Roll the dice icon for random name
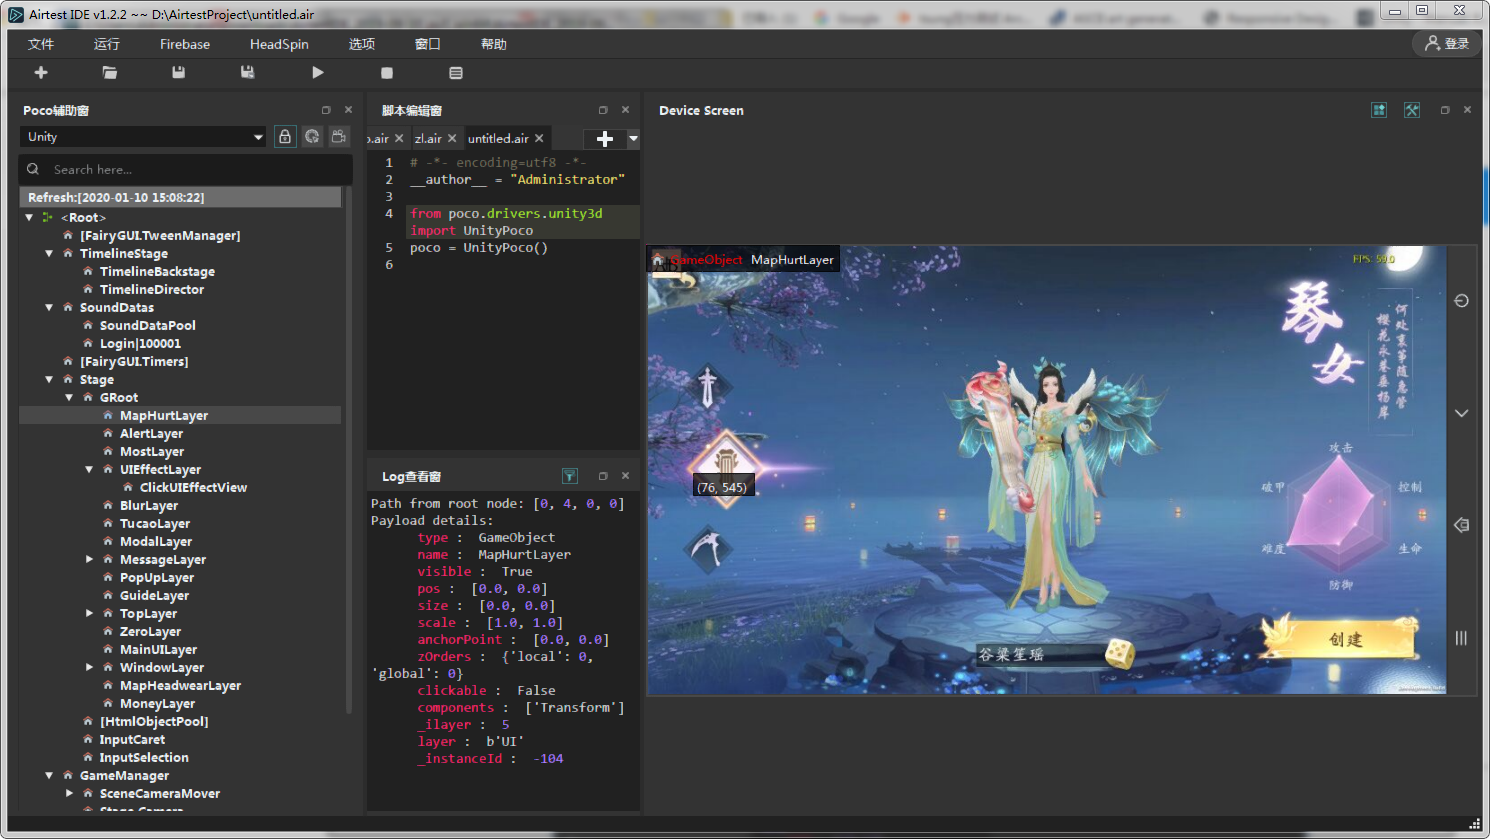Viewport: 1490px width, 839px height. pyautogui.click(x=1119, y=654)
